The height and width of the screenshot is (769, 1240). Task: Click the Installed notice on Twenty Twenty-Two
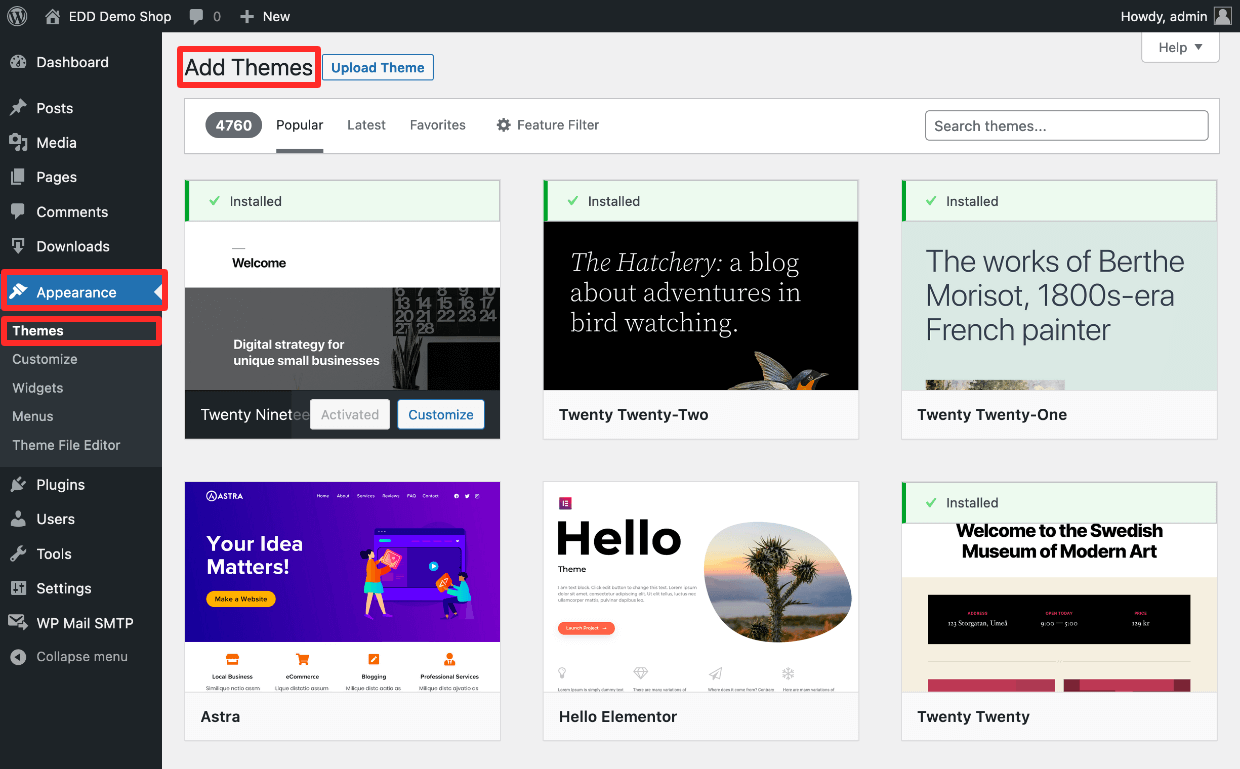pos(701,201)
